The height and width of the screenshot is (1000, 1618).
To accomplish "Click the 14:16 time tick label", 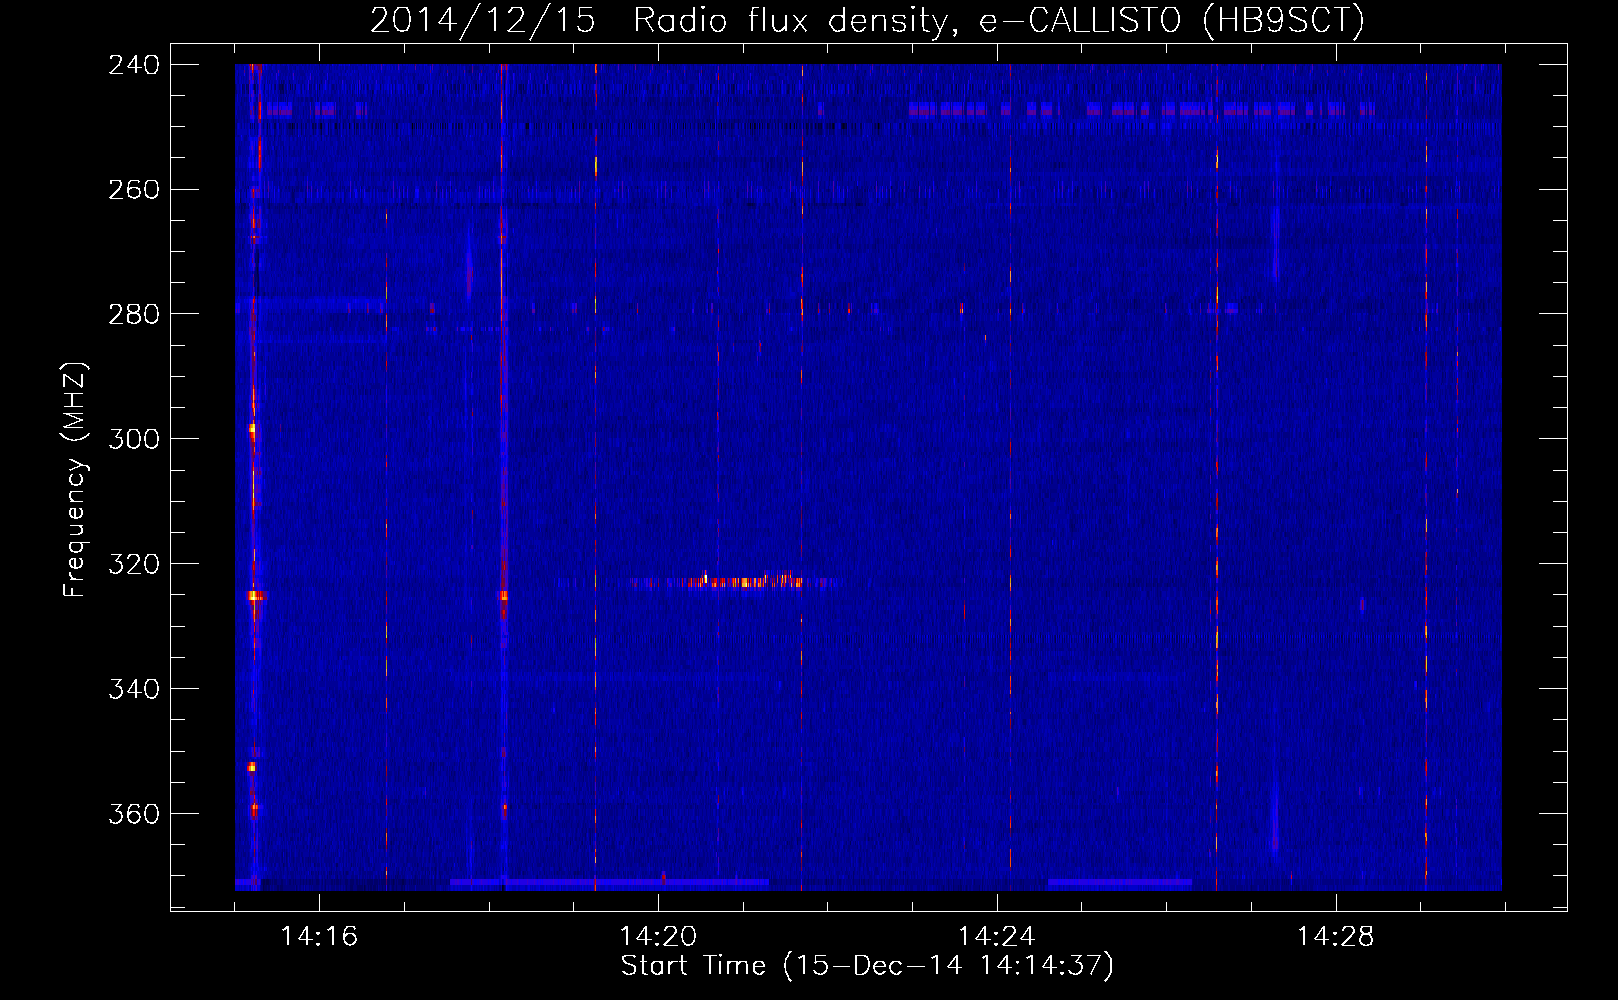I will tap(319, 936).
